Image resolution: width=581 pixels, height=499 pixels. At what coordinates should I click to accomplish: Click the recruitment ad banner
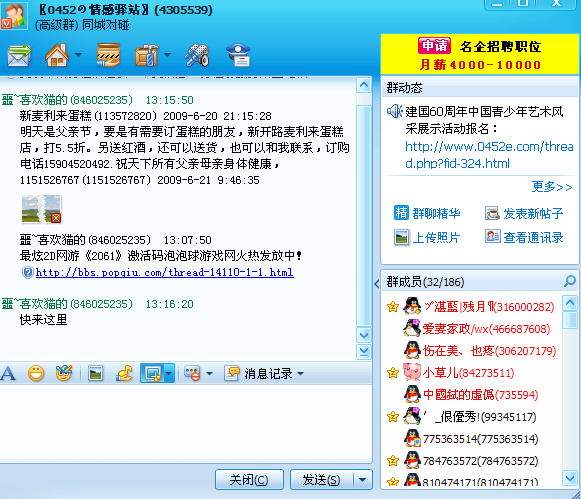(479, 54)
